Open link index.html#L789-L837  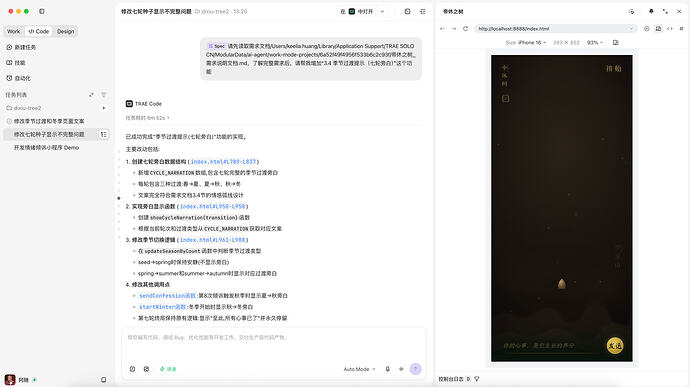(x=223, y=162)
